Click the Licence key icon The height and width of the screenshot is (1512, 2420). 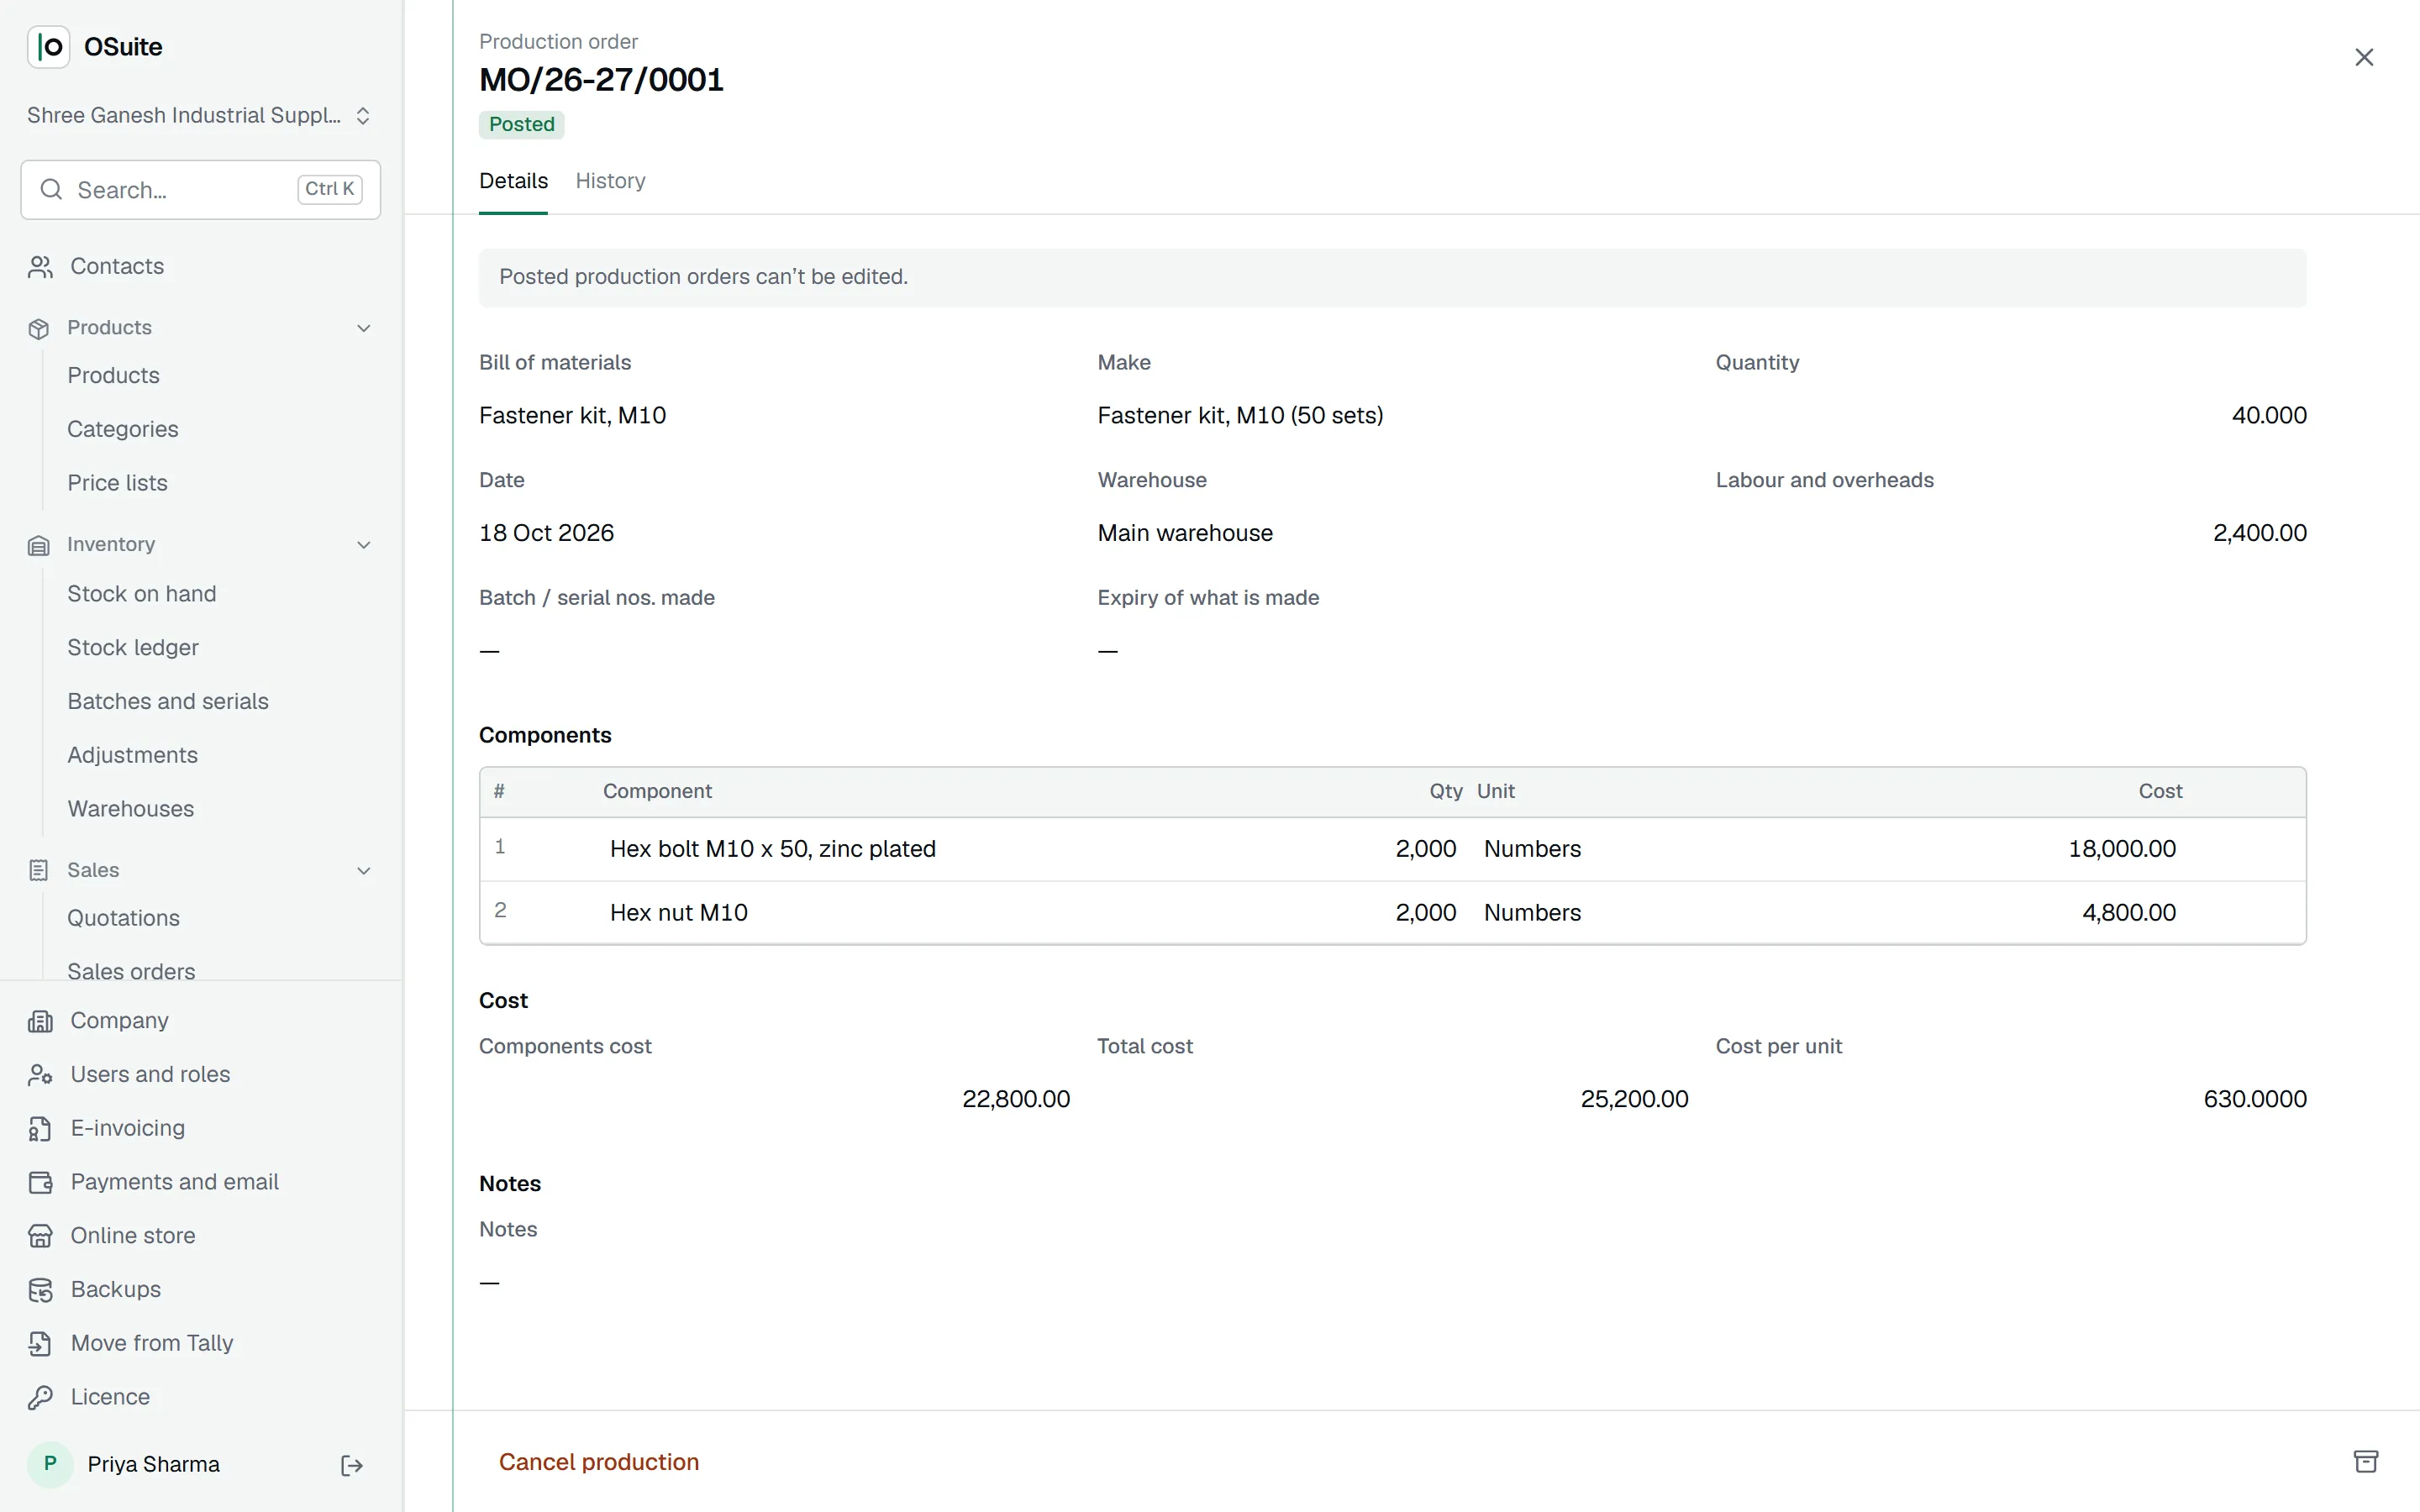click(40, 1398)
